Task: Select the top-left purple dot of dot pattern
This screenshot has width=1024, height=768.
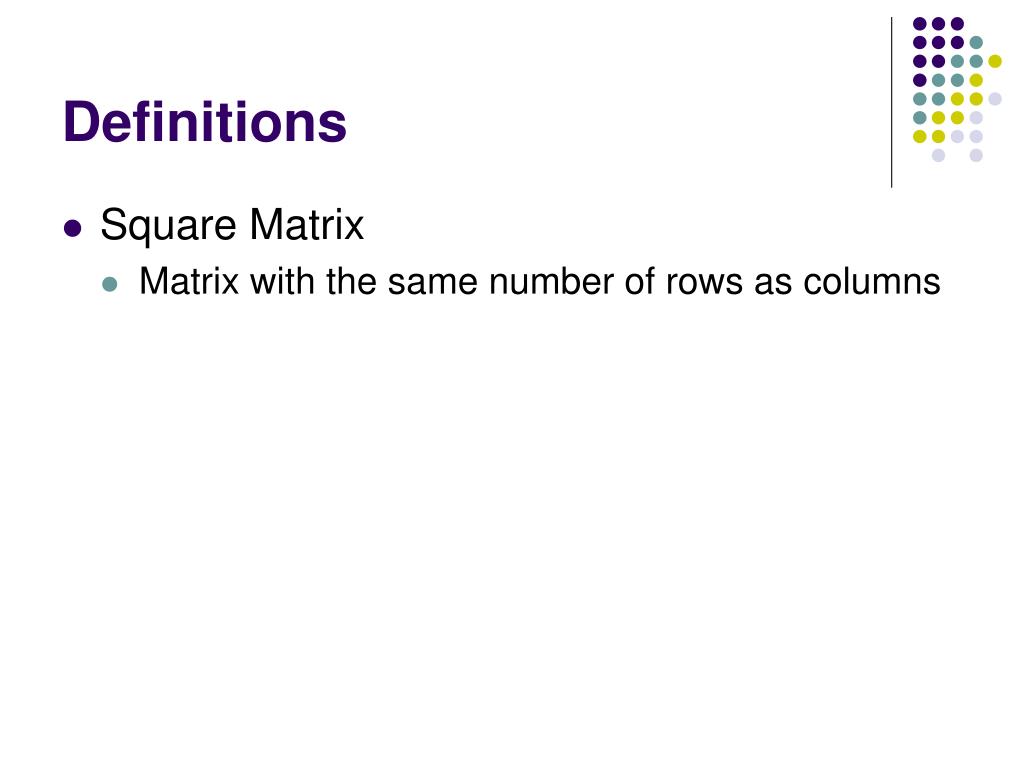Action: click(920, 24)
